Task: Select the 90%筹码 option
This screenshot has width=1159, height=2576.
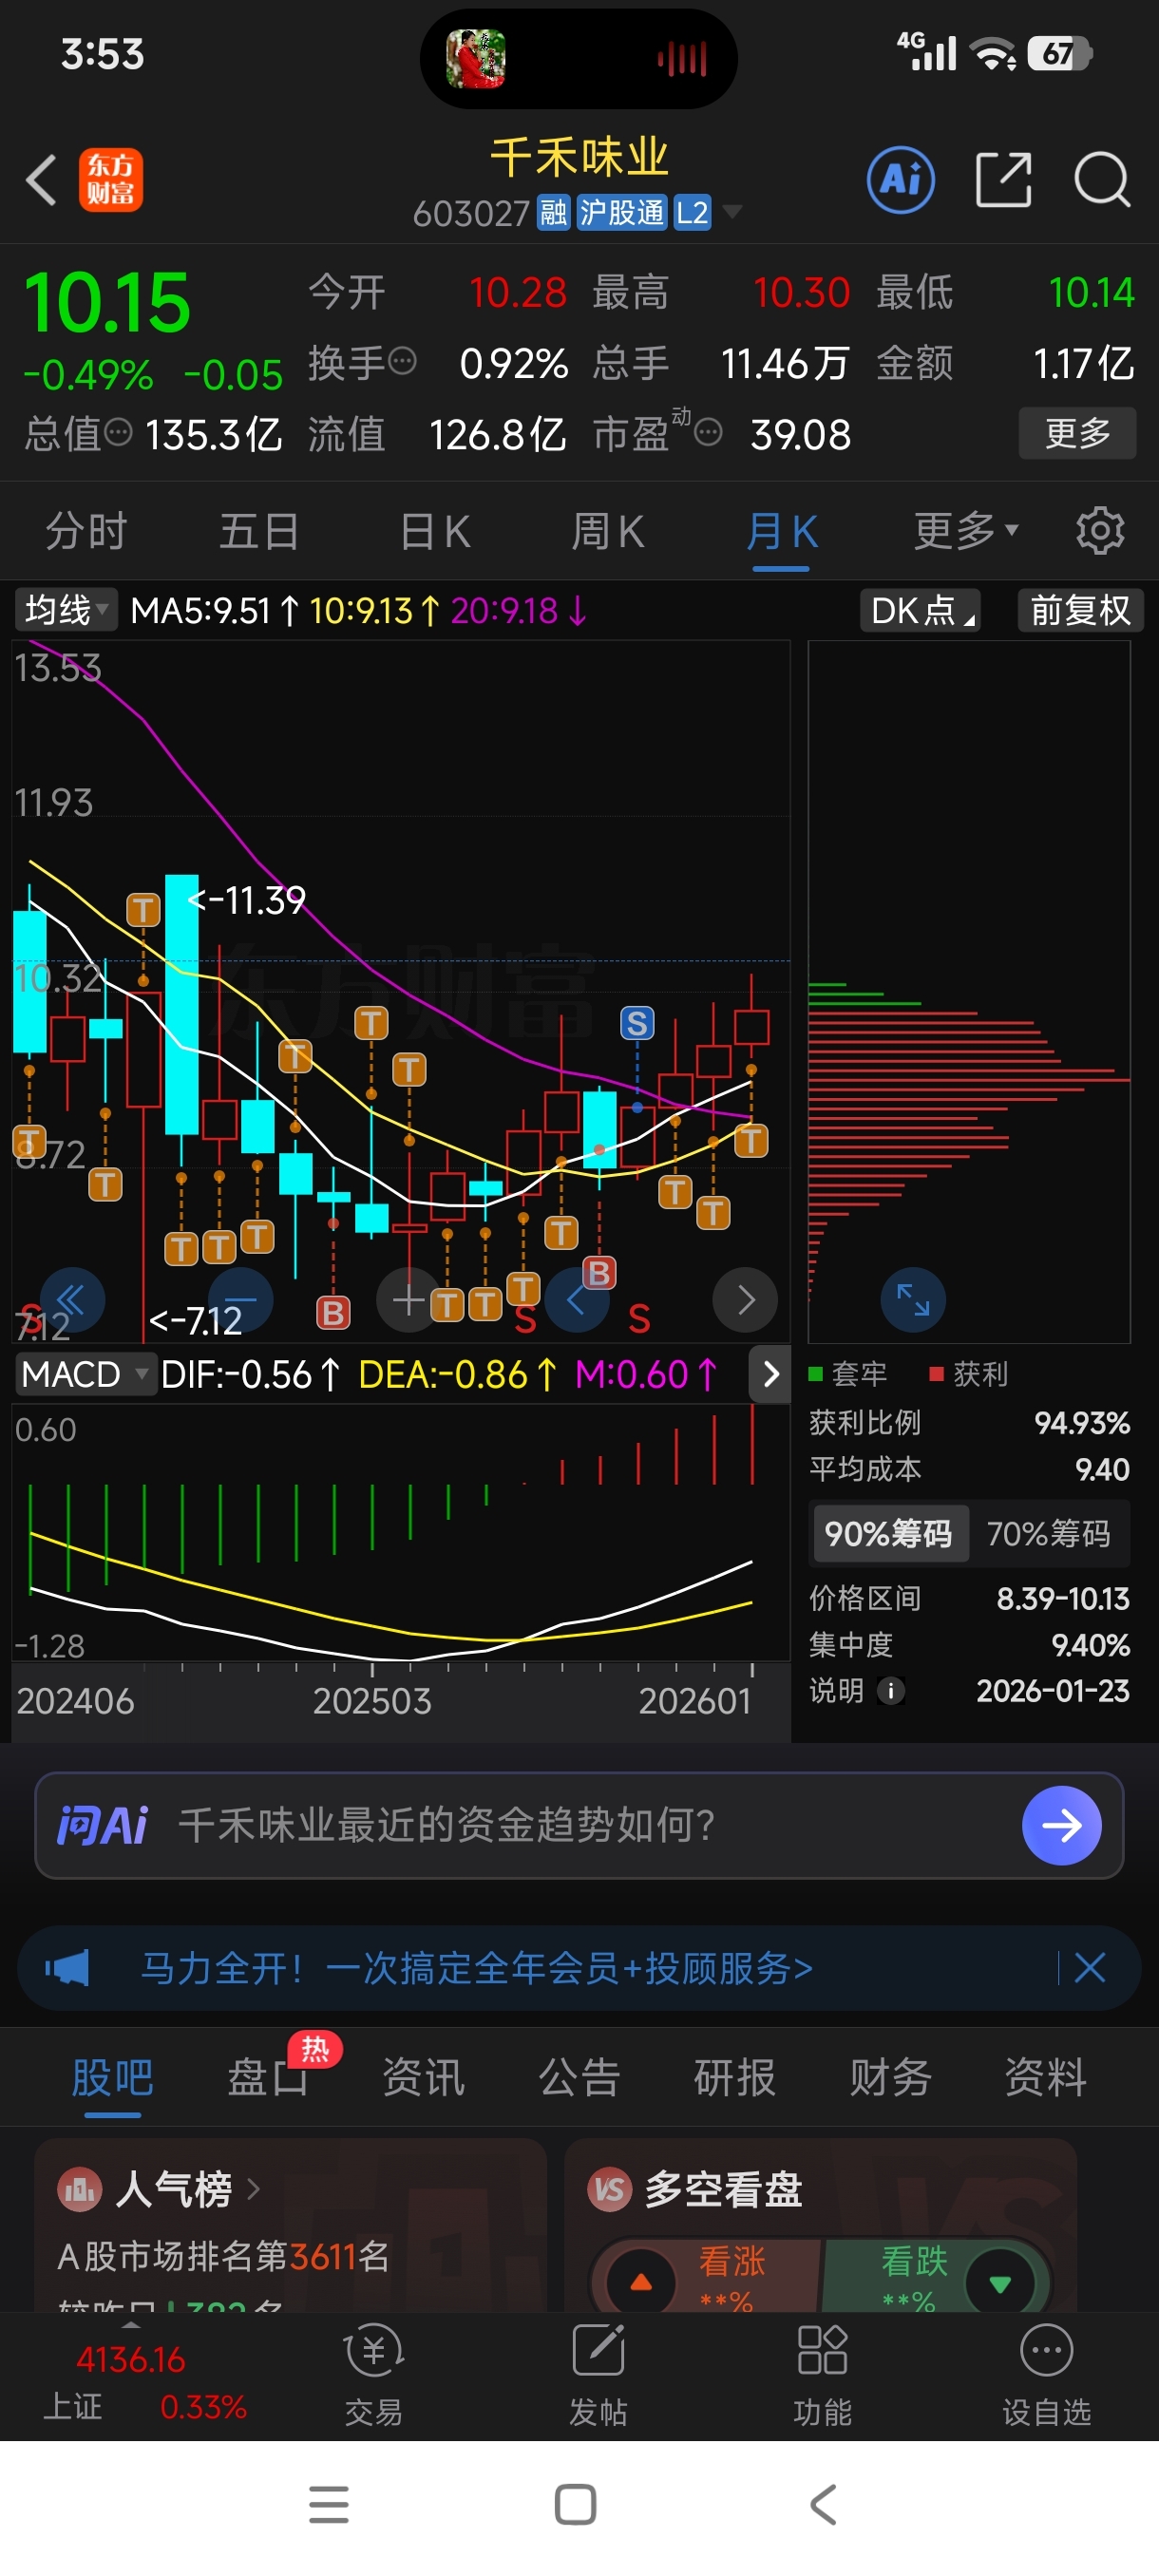Action: [x=889, y=1533]
